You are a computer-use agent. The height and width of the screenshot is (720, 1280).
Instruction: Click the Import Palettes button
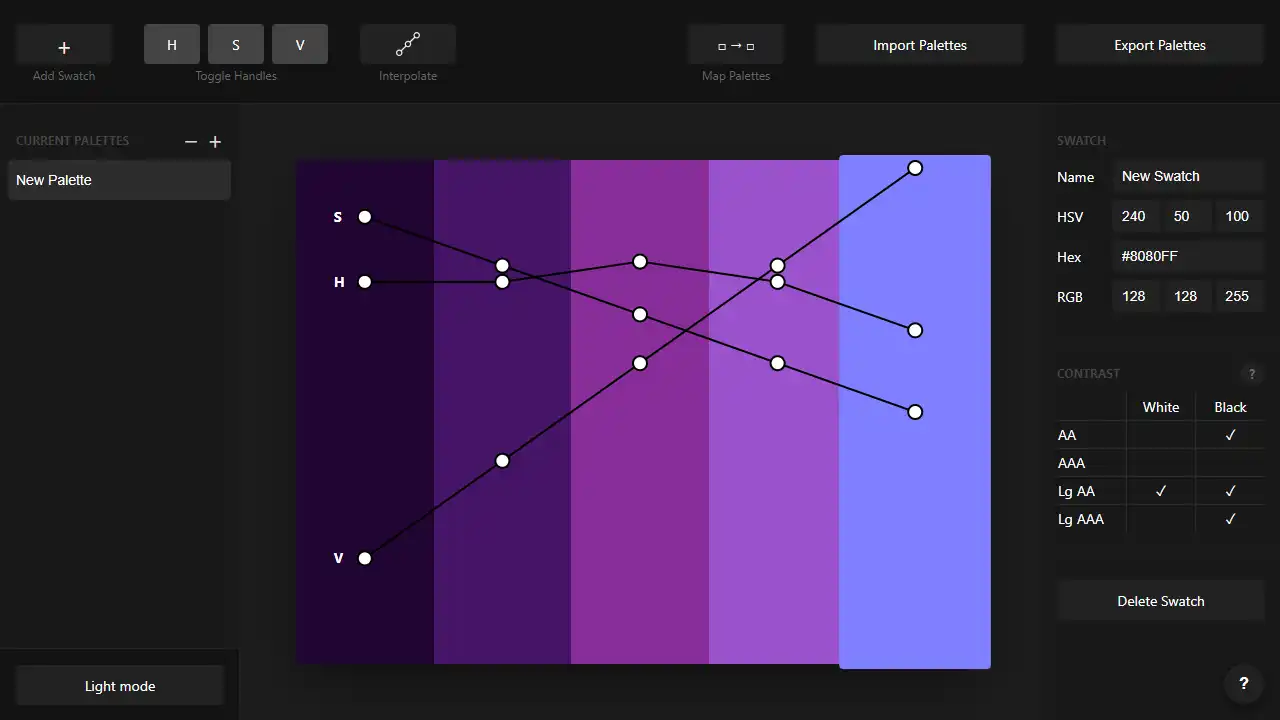(919, 44)
